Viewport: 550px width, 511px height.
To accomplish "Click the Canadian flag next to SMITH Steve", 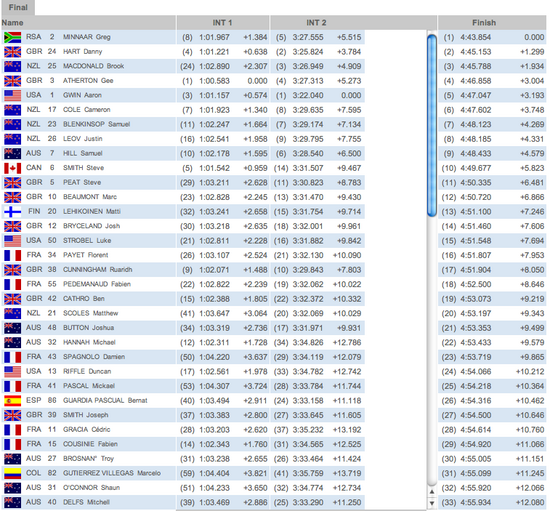I will coord(12,168).
